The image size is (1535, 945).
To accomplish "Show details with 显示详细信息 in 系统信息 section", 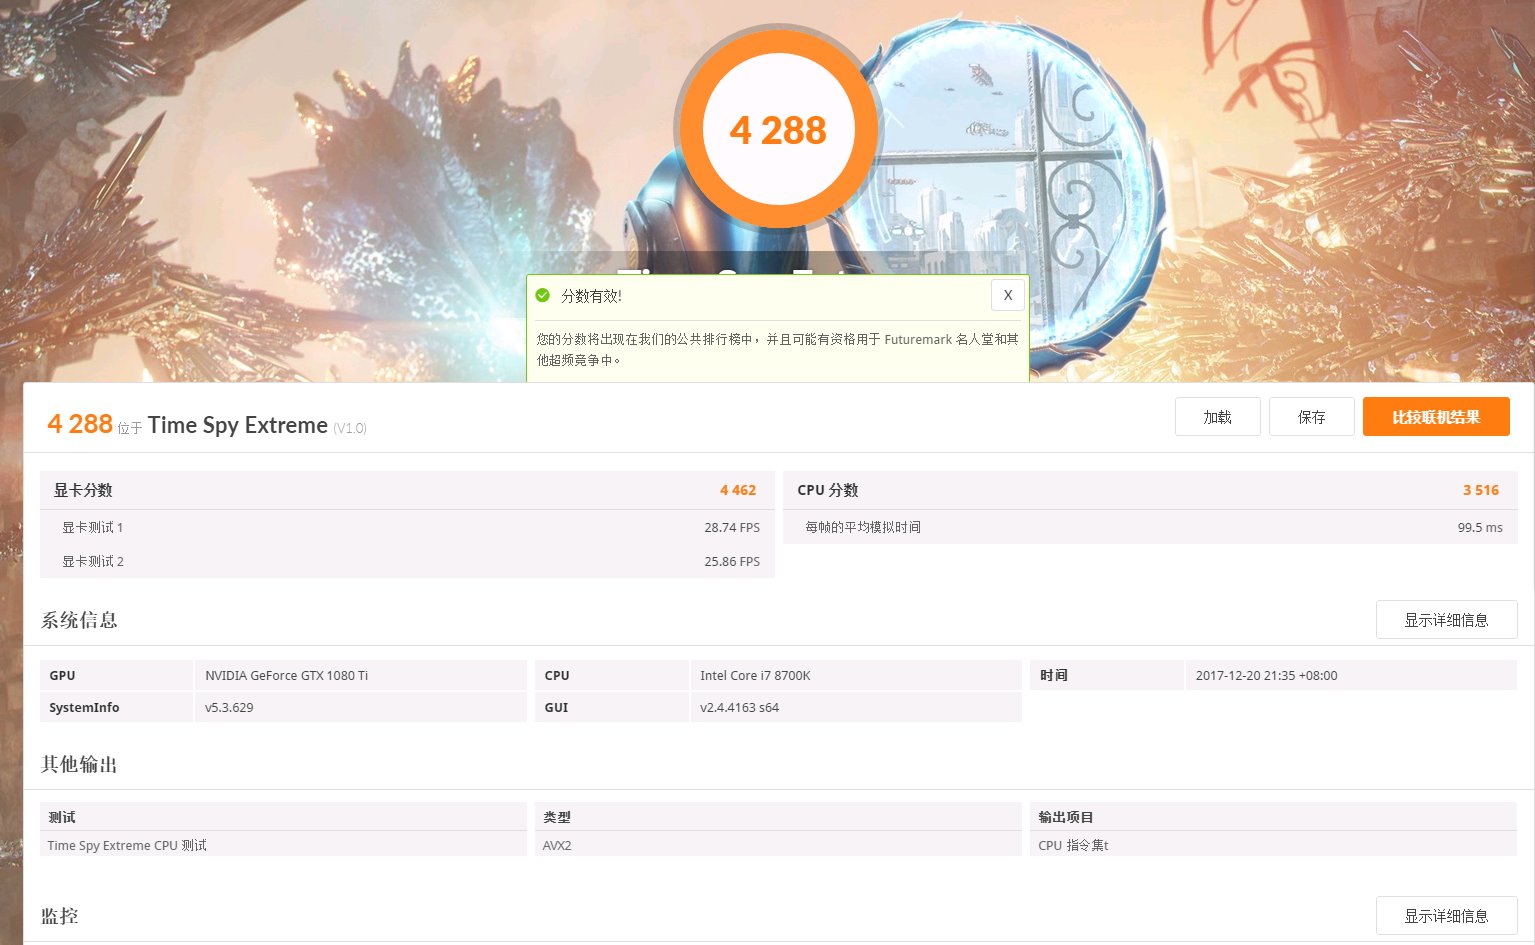I will point(1446,620).
